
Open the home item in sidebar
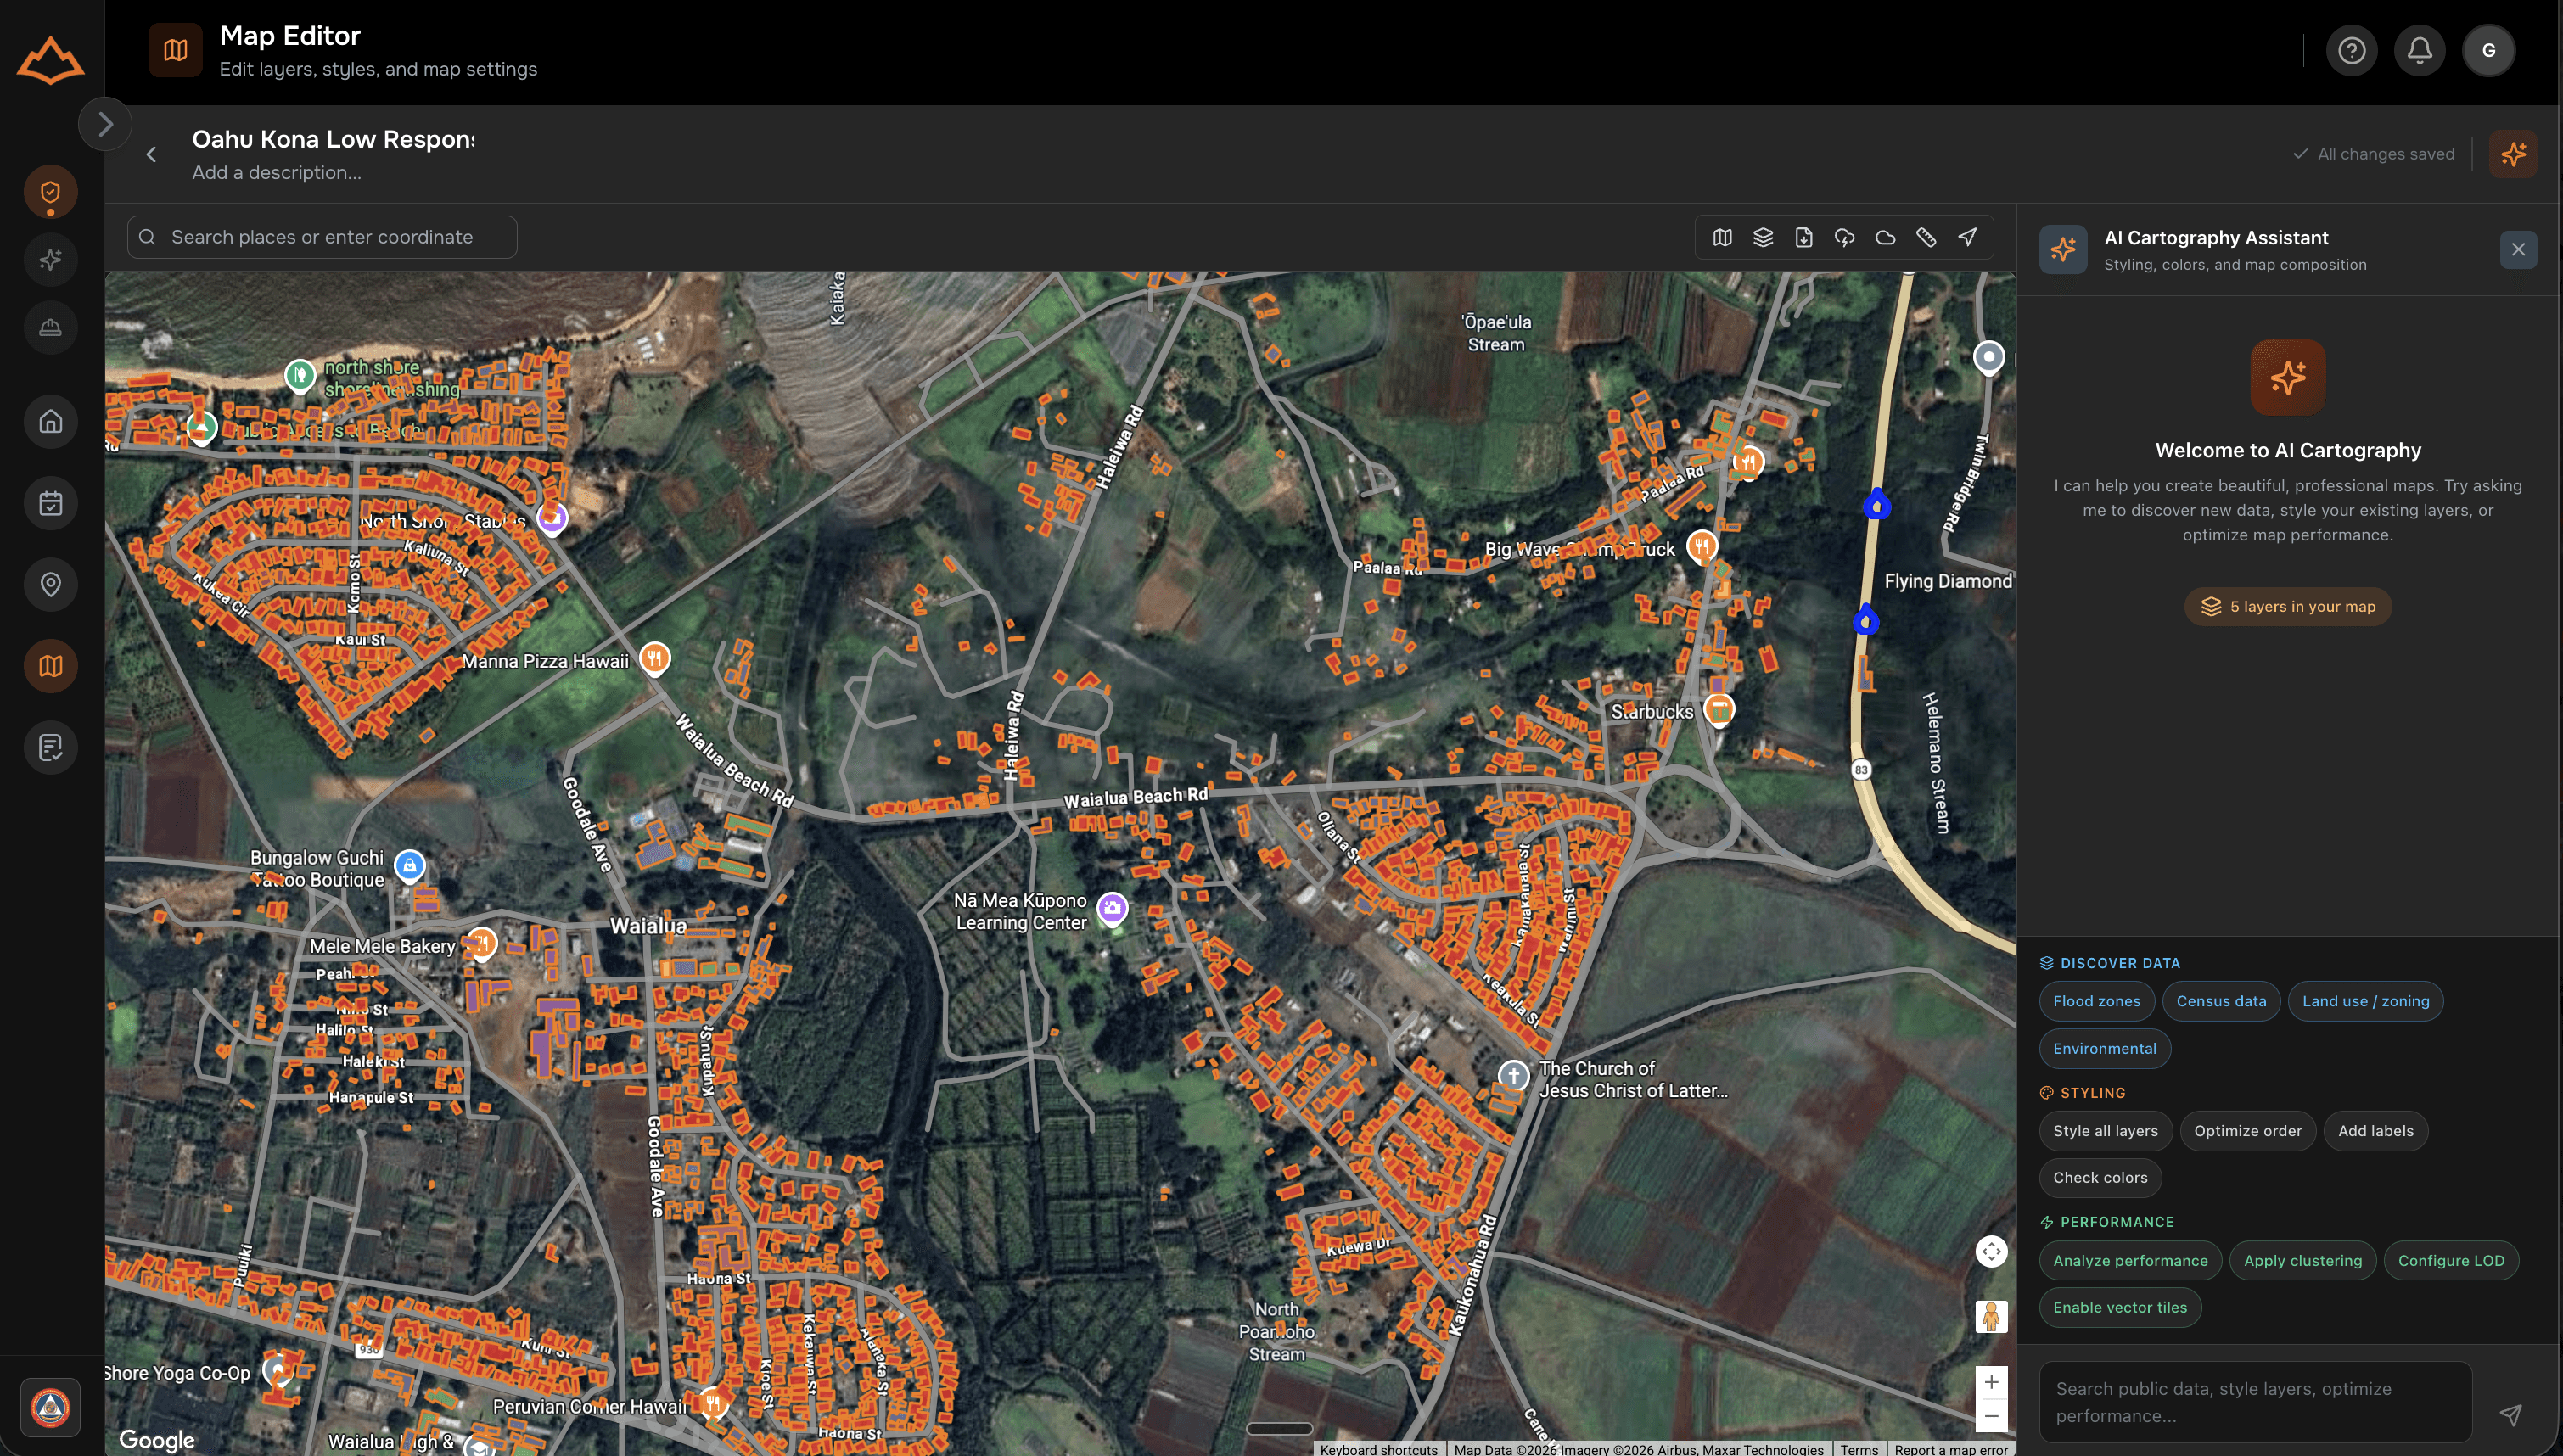50,422
